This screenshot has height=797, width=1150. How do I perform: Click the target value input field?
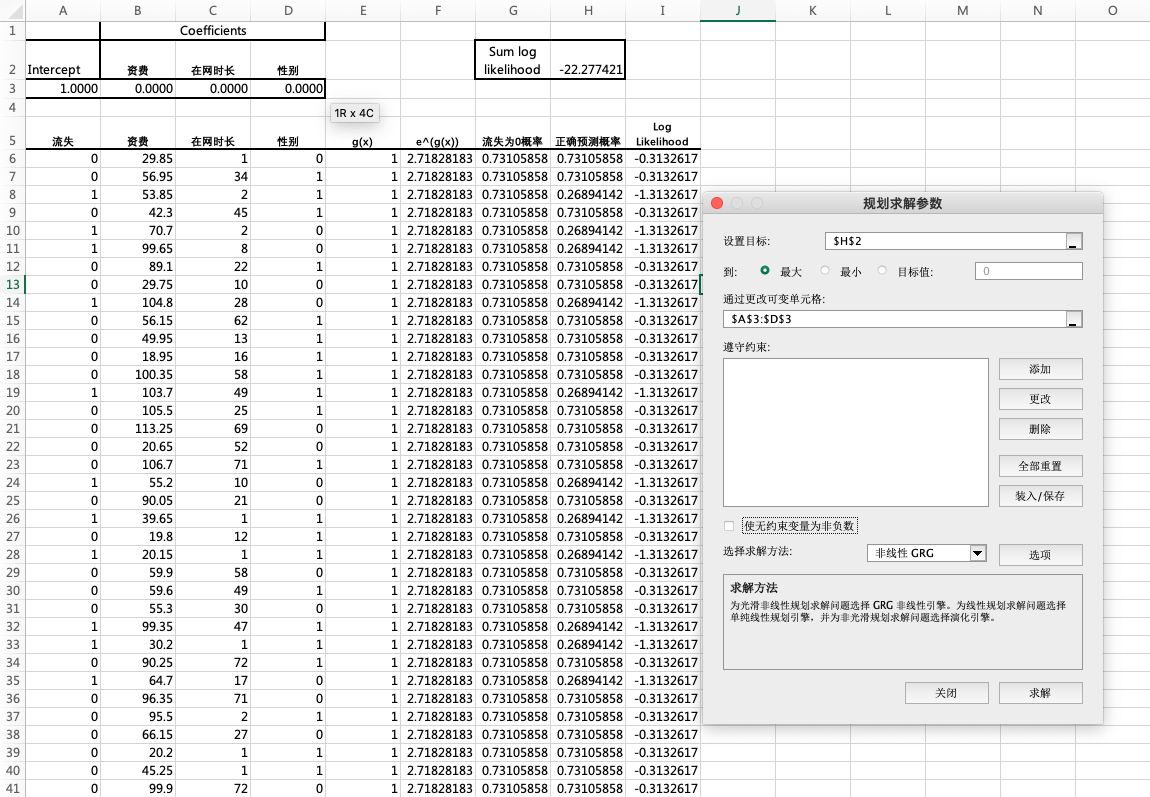pyautogui.click(x=1028, y=271)
